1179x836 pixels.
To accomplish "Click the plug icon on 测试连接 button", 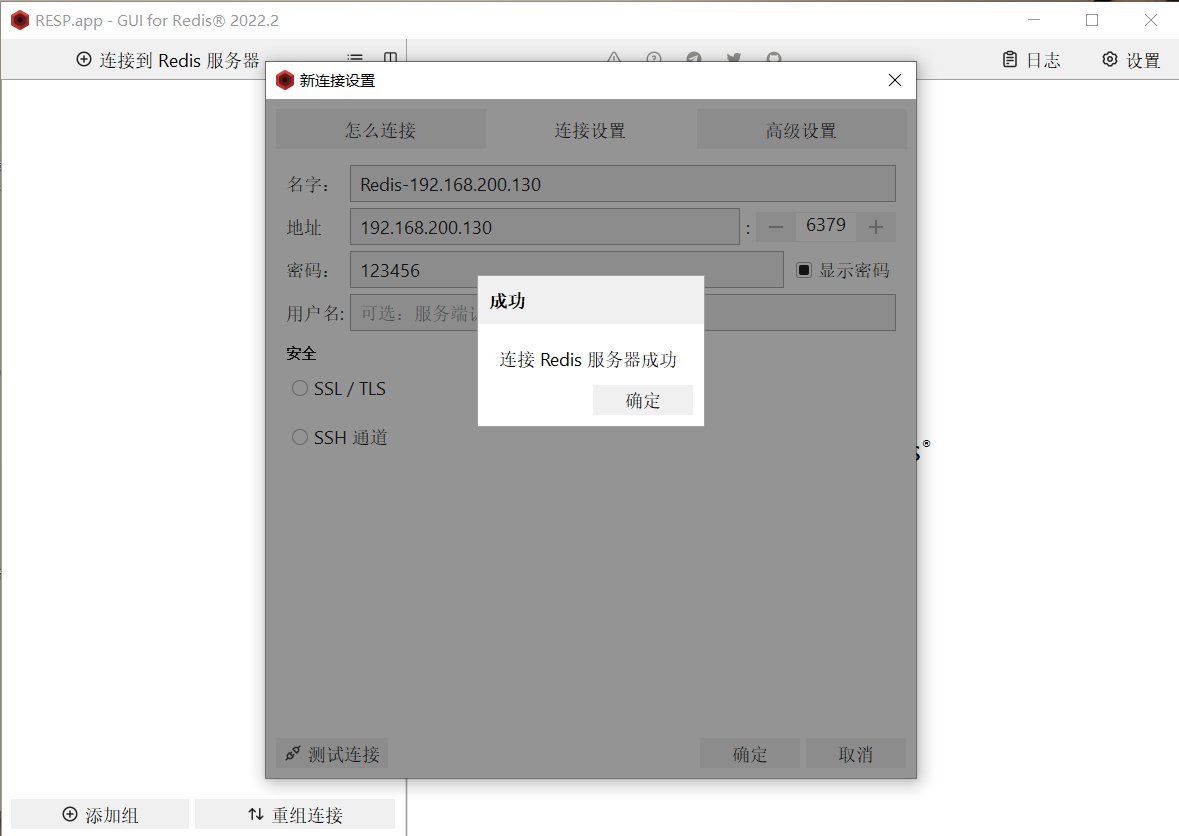I will click(x=293, y=753).
